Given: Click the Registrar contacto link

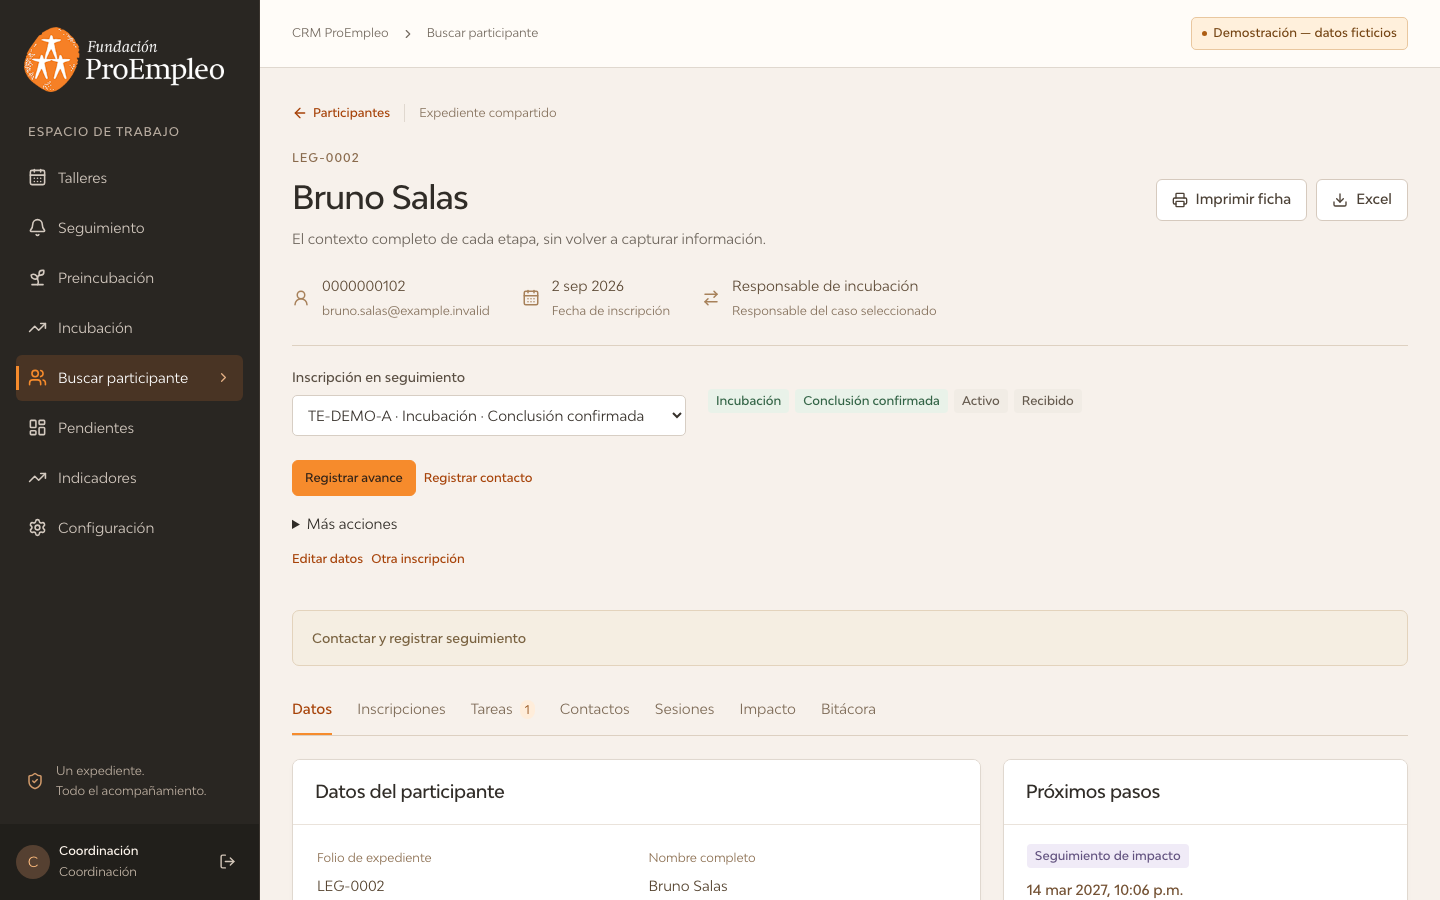Looking at the screenshot, I should 478,478.
